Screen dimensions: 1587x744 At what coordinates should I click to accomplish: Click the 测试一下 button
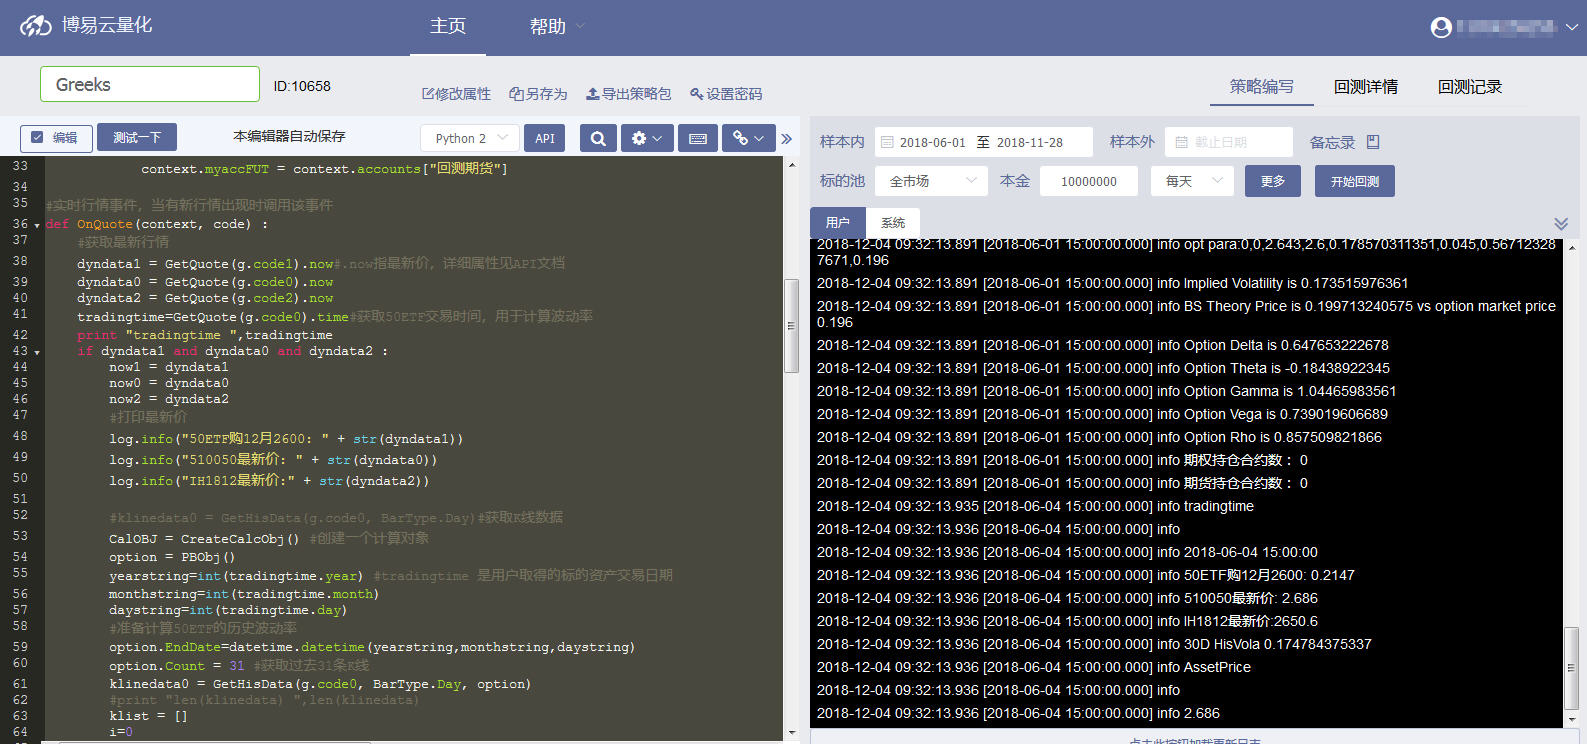137,137
